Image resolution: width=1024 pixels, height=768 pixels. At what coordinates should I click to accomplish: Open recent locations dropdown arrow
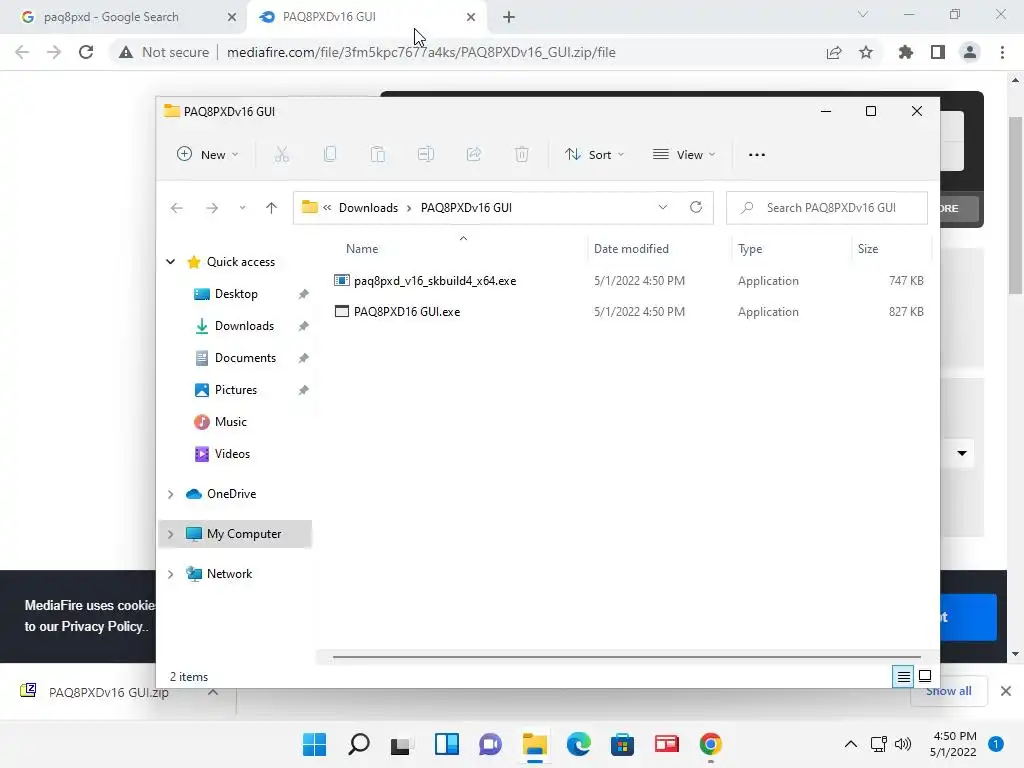pos(242,208)
